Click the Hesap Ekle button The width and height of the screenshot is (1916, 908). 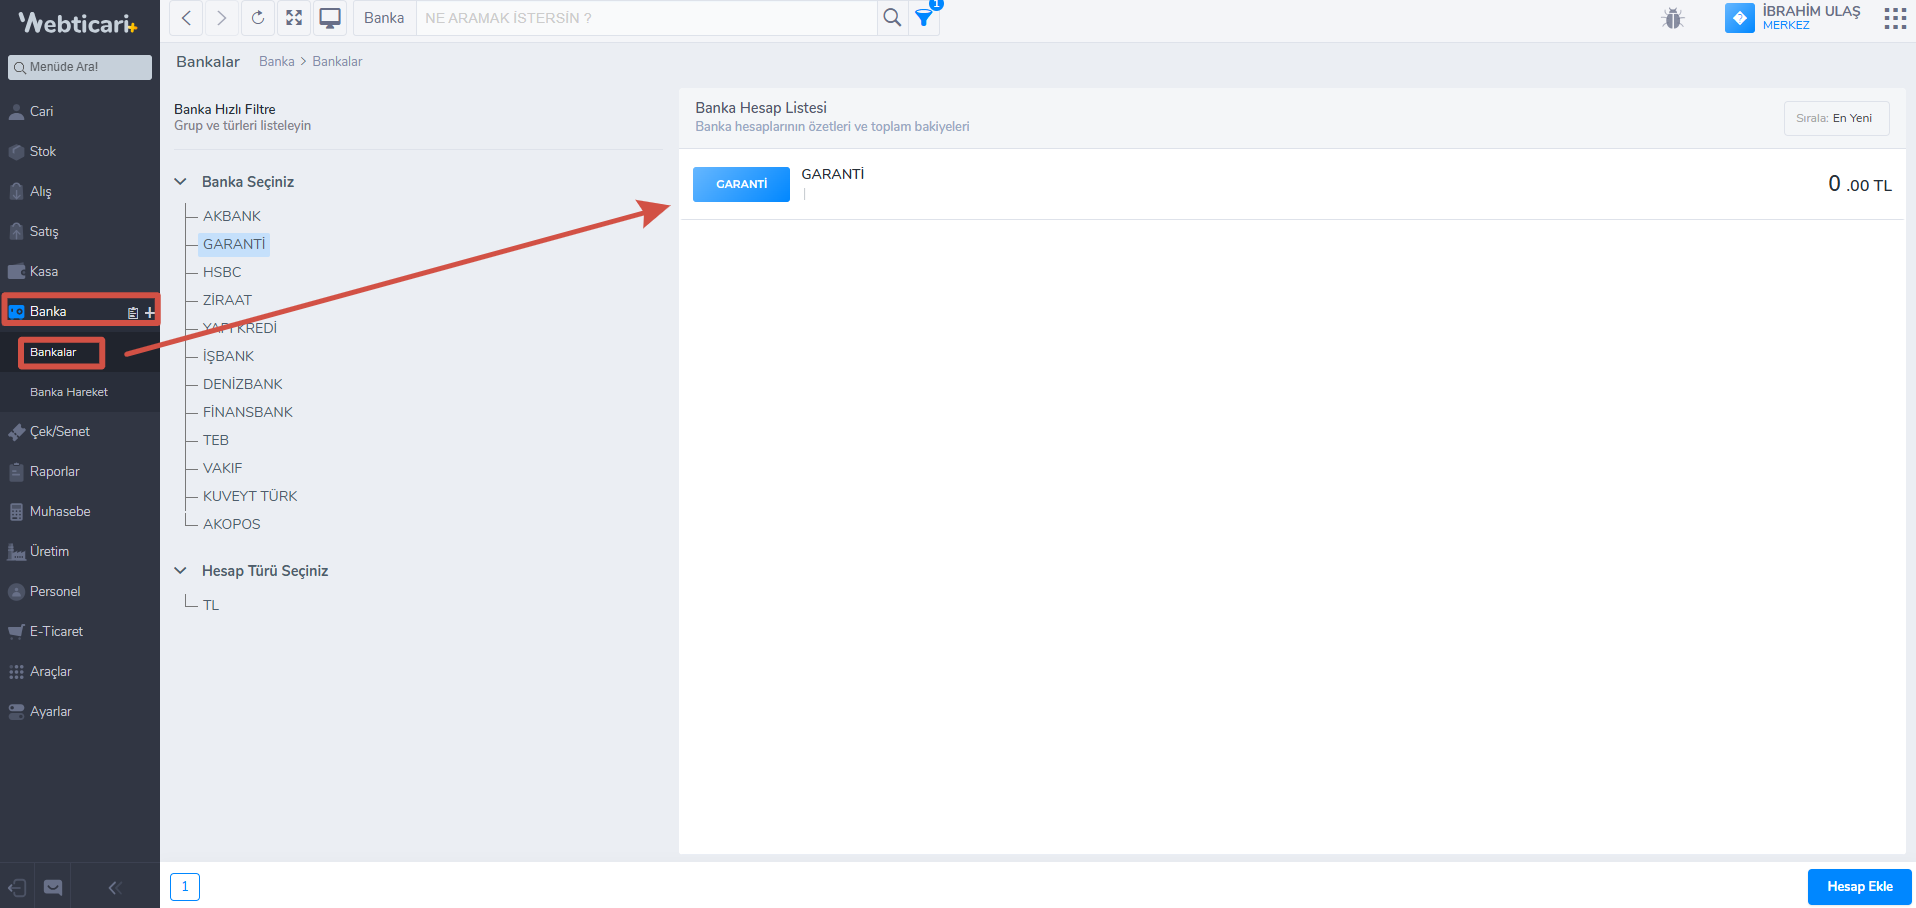point(1859,887)
